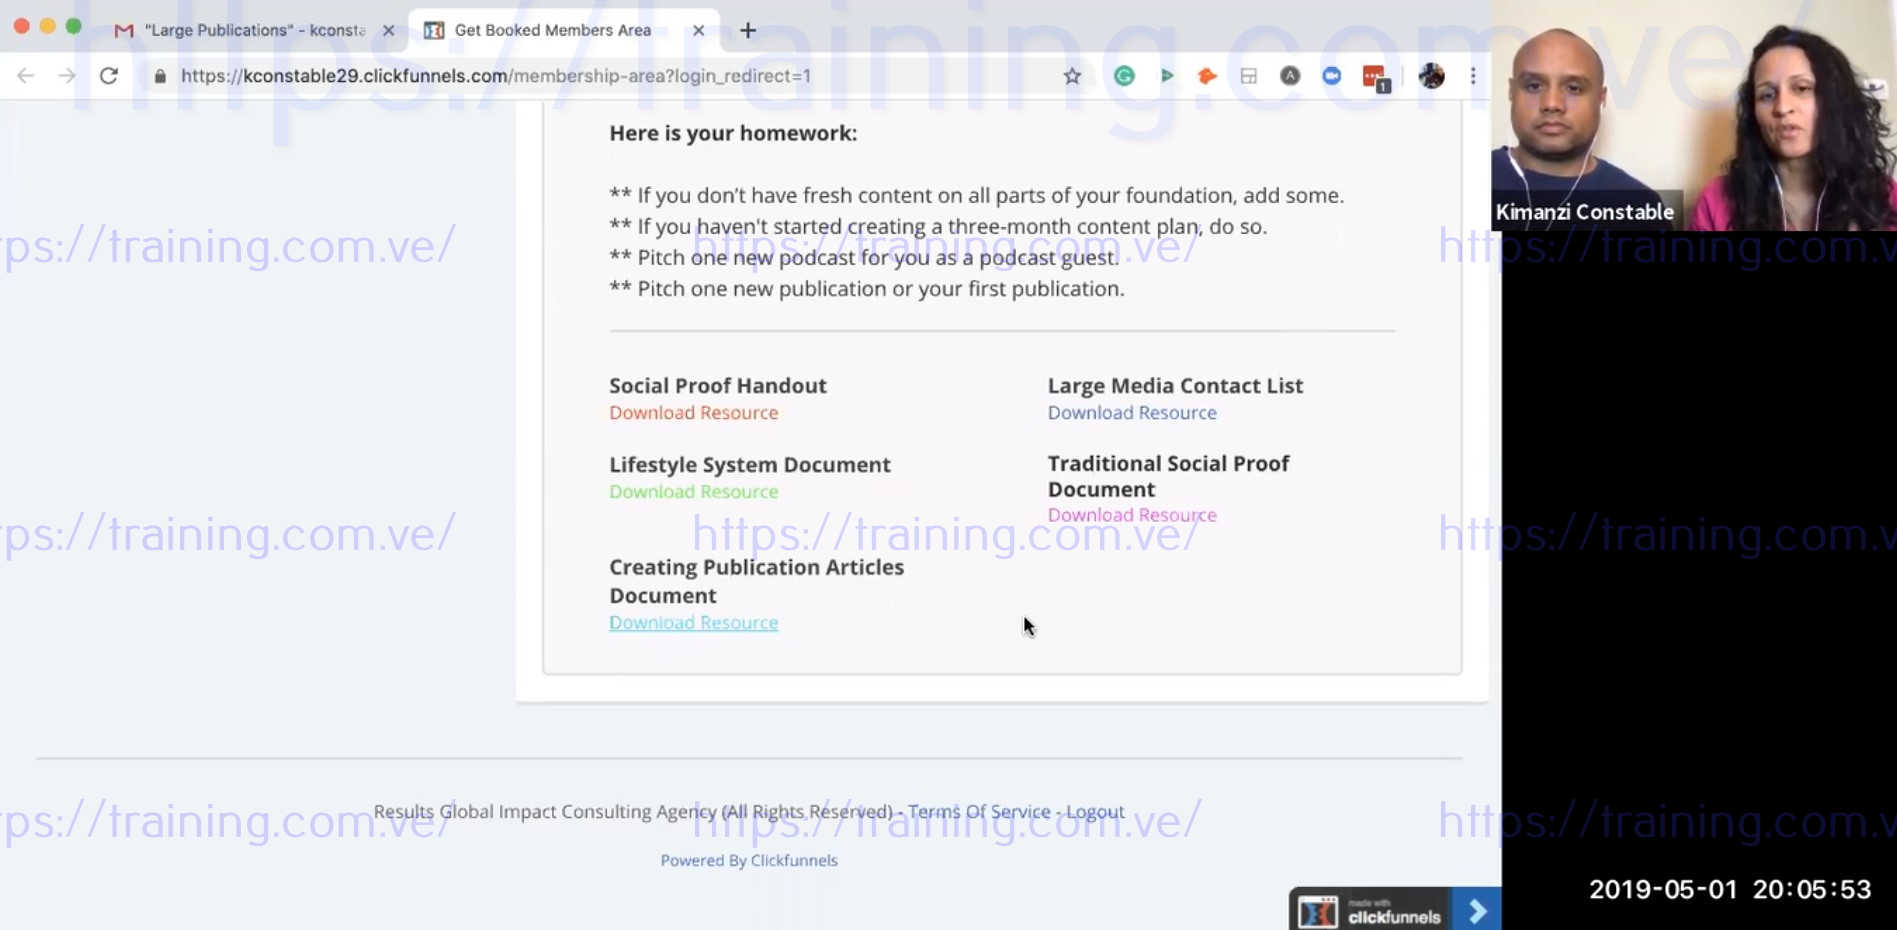Image resolution: width=1897 pixels, height=930 pixels.
Task: Select the Get Booked Members Area tab
Action: click(552, 30)
